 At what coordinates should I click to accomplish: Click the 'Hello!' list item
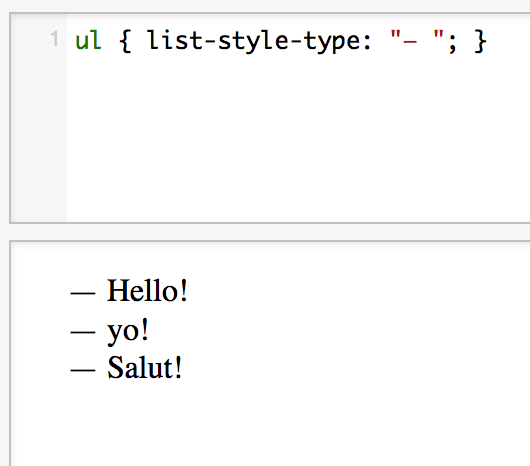pyautogui.click(x=147, y=290)
